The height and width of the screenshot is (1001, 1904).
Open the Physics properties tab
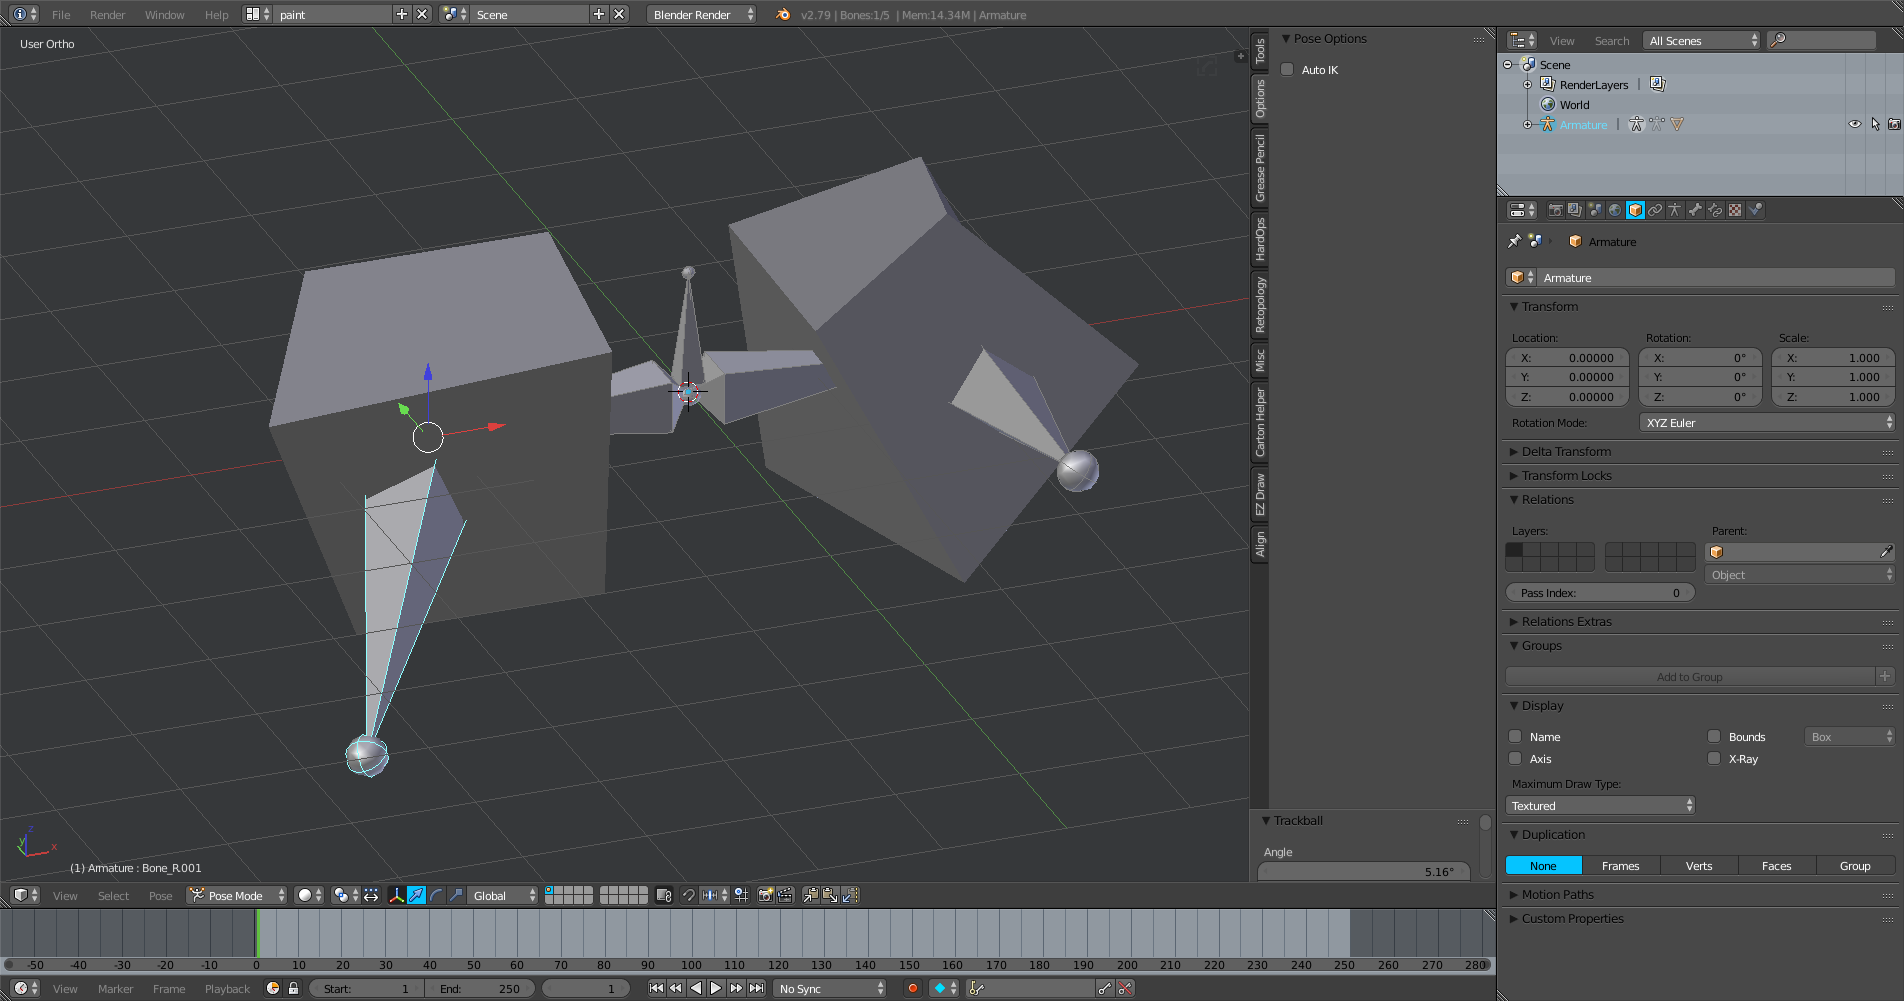(1755, 210)
